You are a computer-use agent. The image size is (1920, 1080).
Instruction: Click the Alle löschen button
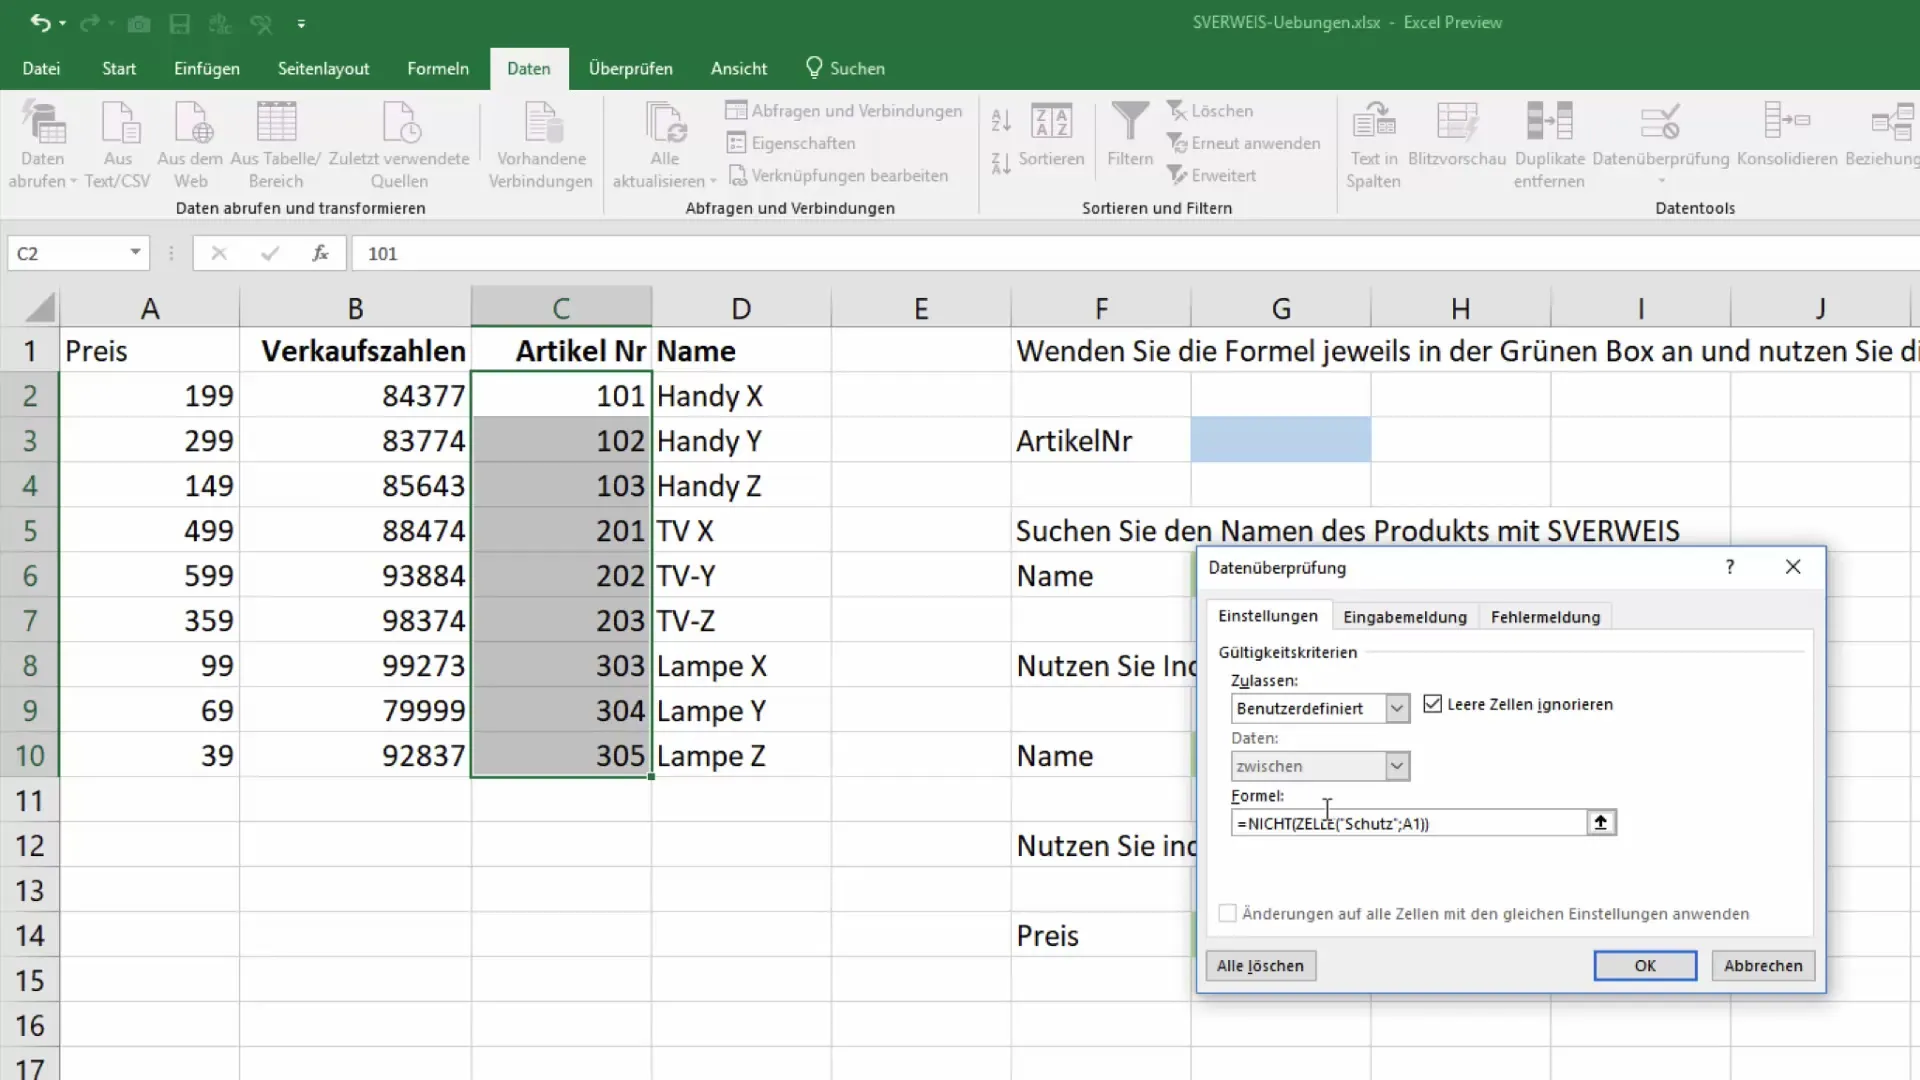(1260, 965)
